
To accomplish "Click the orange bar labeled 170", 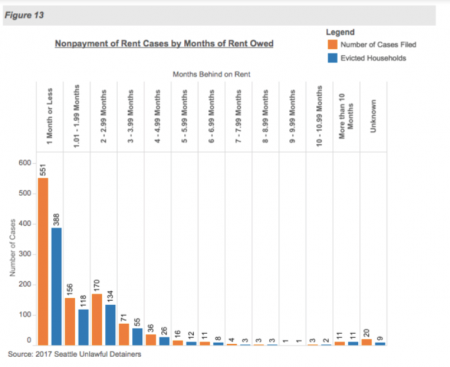I will [x=97, y=319].
